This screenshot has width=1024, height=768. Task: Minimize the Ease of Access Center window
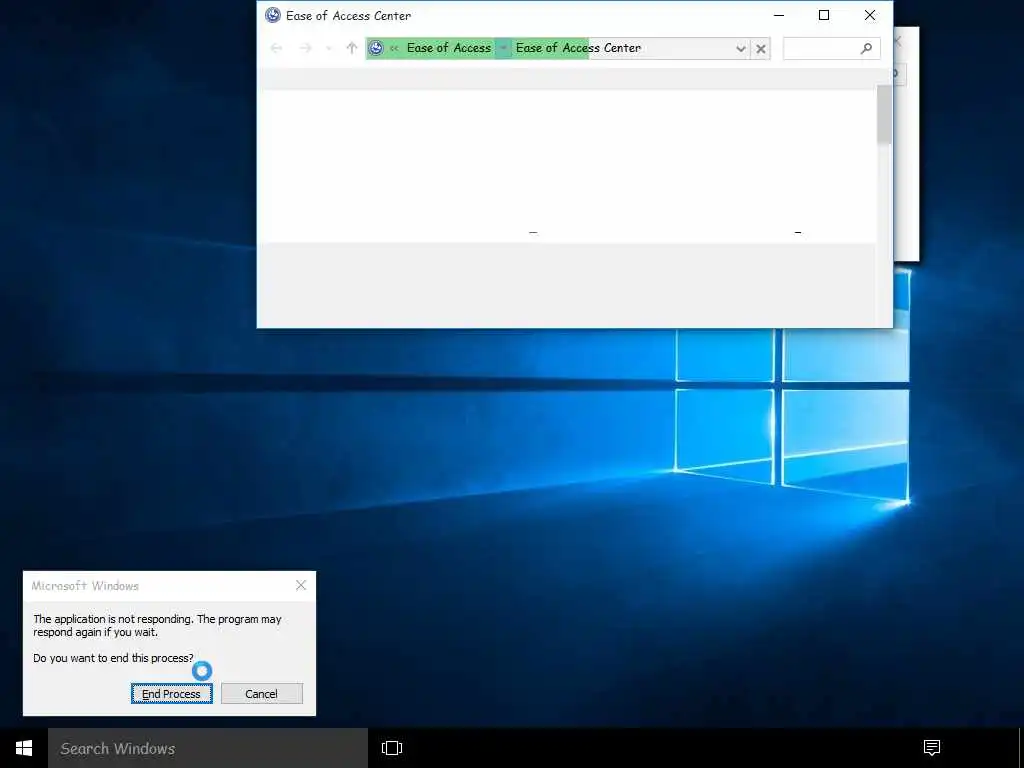coord(778,15)
